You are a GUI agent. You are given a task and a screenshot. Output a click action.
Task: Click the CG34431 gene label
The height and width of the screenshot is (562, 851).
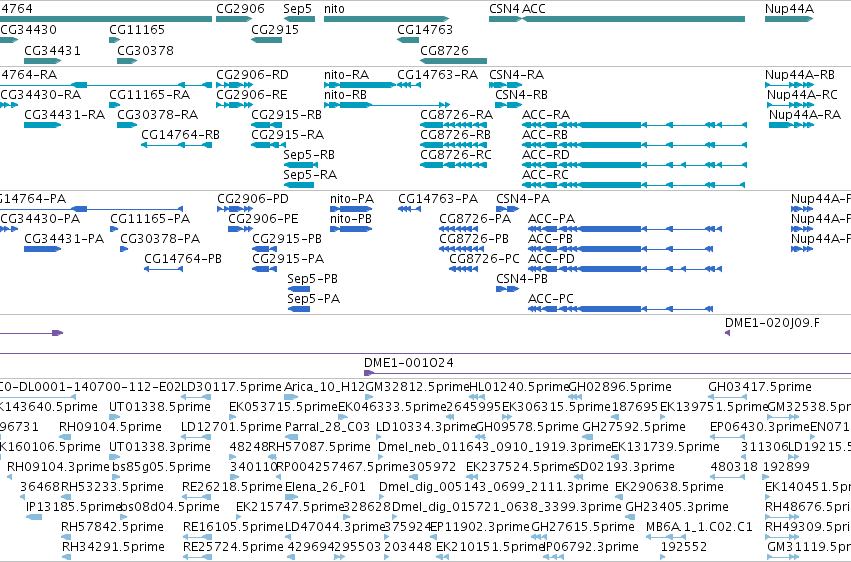pos(52,50)
